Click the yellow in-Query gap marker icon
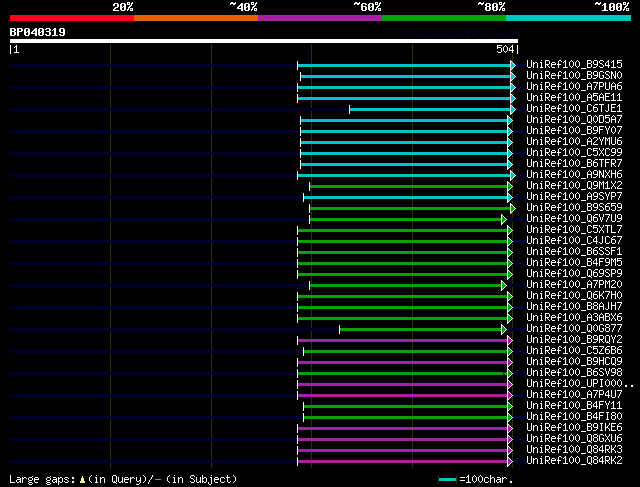The image size is (640, 487). (x=82, y=479)
